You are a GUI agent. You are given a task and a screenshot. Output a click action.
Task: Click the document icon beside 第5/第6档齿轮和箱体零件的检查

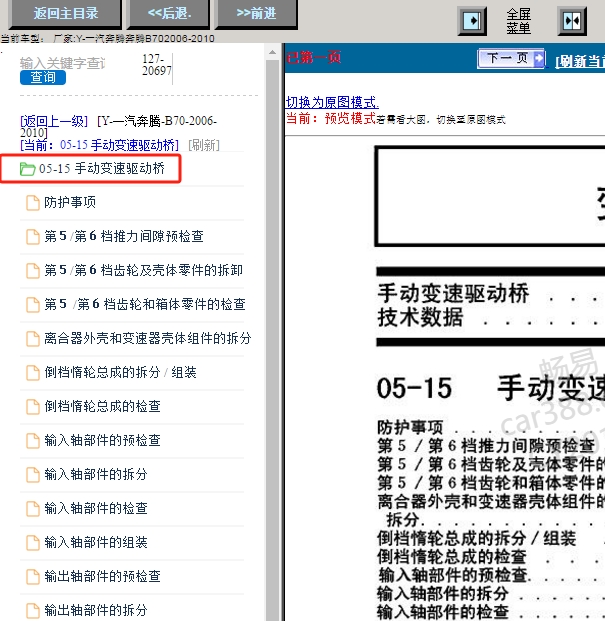click(33, 305)
